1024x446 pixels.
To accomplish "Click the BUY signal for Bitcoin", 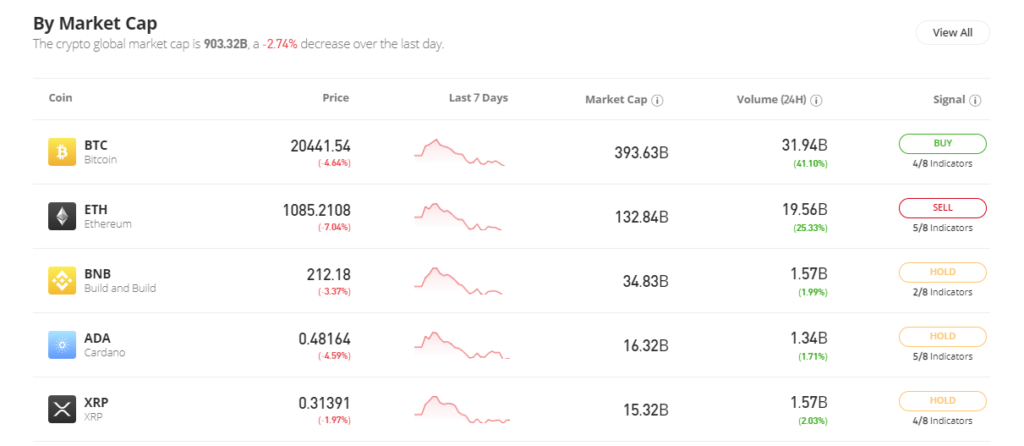I will (942, 144).
